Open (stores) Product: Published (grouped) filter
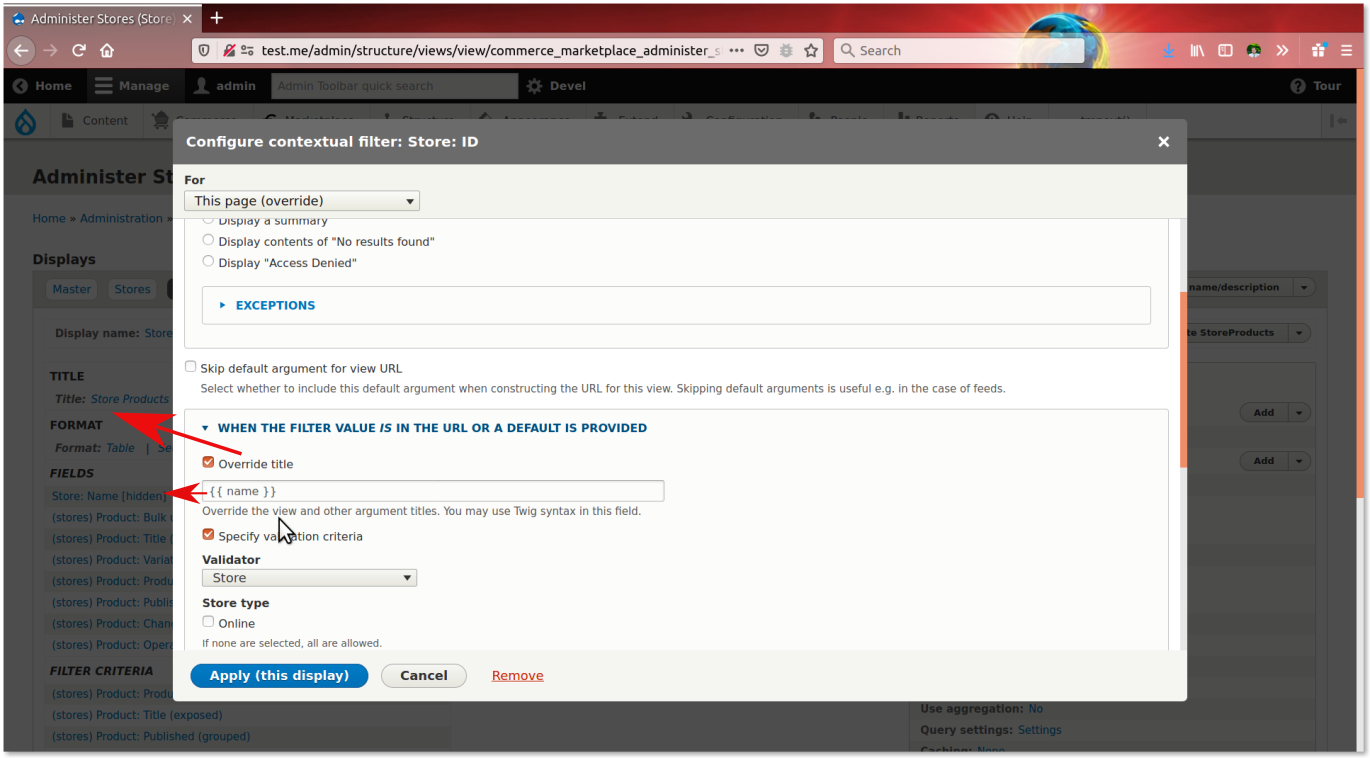 point(151,736)
